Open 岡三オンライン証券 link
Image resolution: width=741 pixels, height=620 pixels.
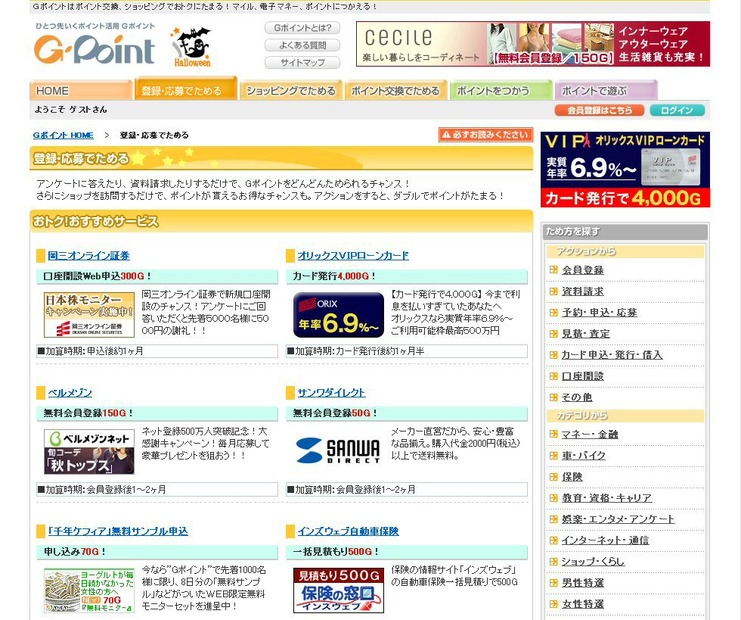[88, 256]
